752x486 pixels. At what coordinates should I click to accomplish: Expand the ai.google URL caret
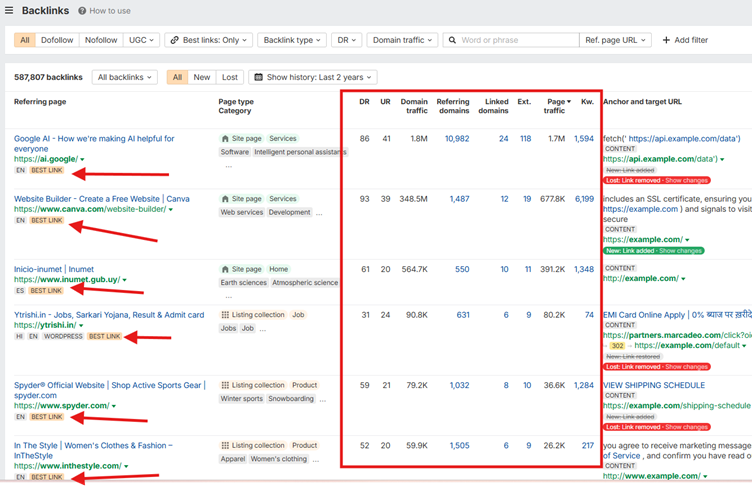(82, 159)
